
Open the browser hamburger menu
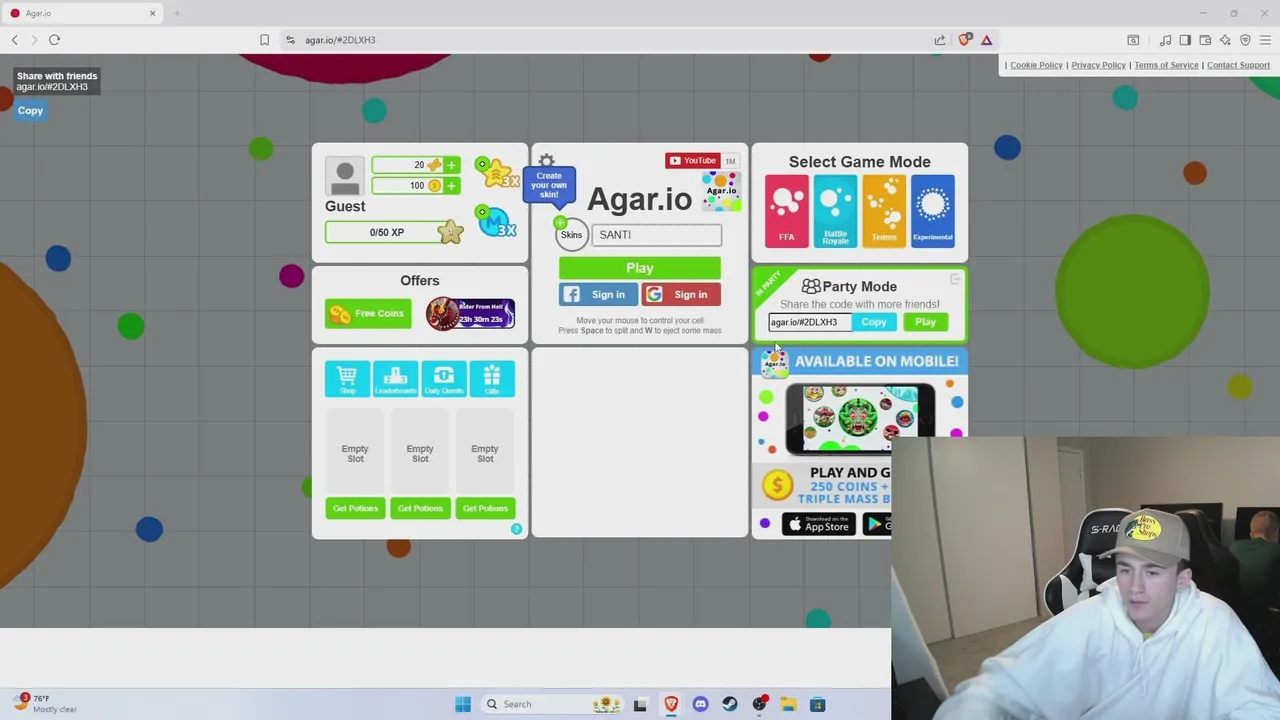pos(1265,40)
